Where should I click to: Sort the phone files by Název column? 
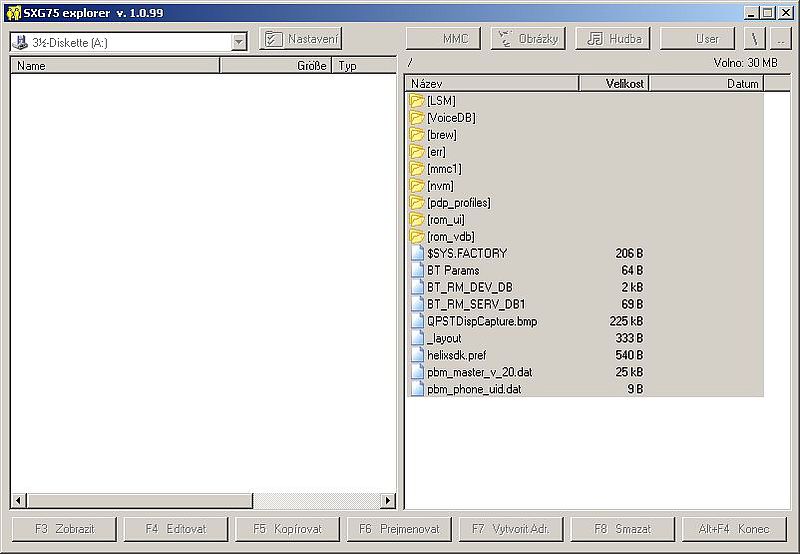pos(491,84)
